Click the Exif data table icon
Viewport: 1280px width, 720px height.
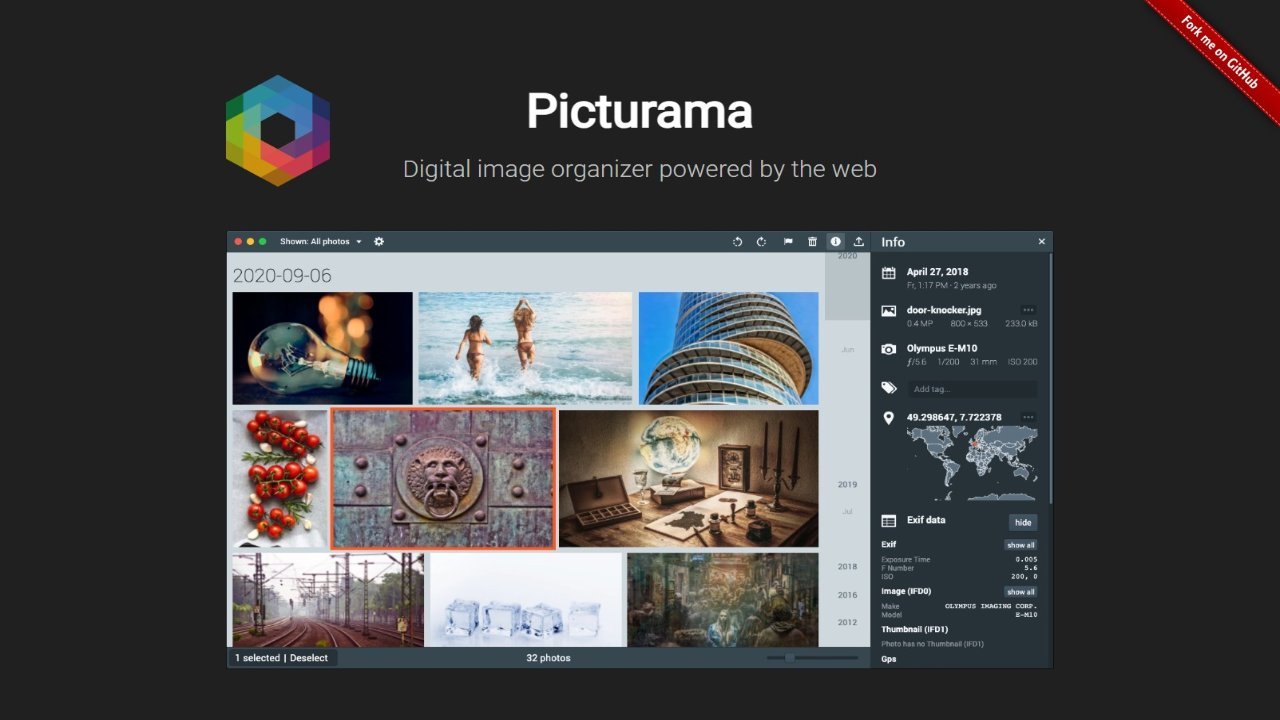(888, 521)
